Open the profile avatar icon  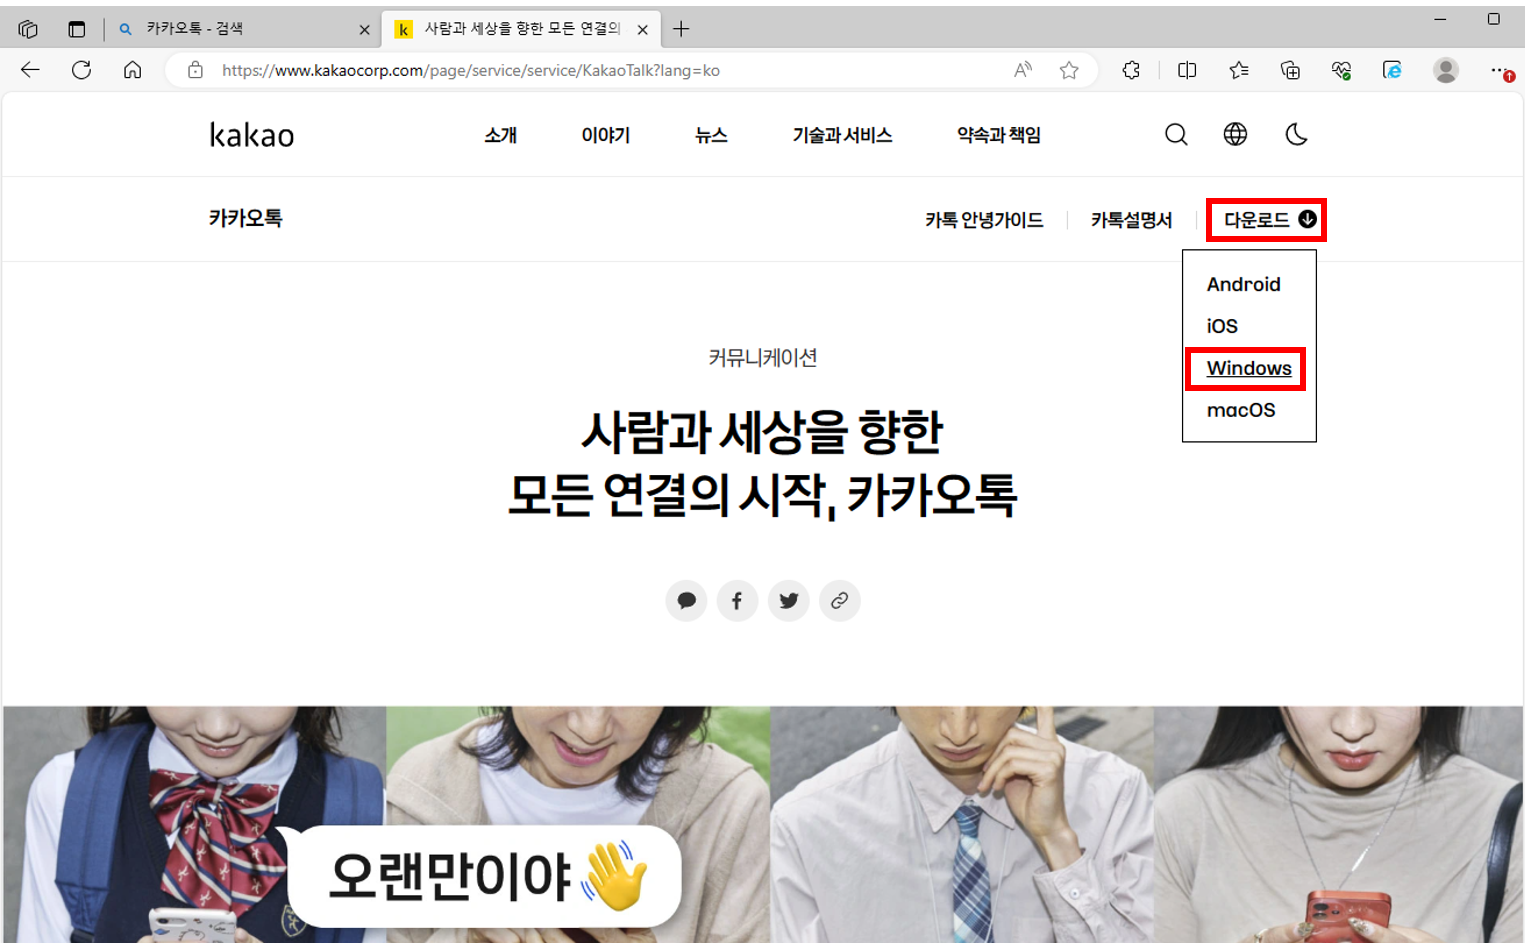pos(1445,70)
